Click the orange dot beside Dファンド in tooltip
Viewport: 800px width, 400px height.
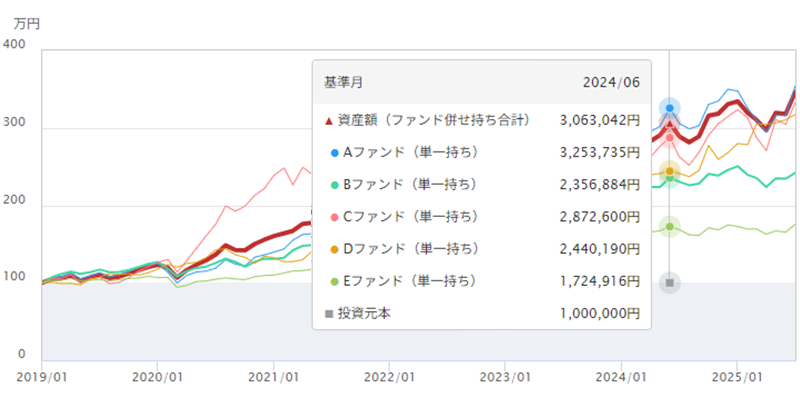pyautogui.click(x=333, y=249)
